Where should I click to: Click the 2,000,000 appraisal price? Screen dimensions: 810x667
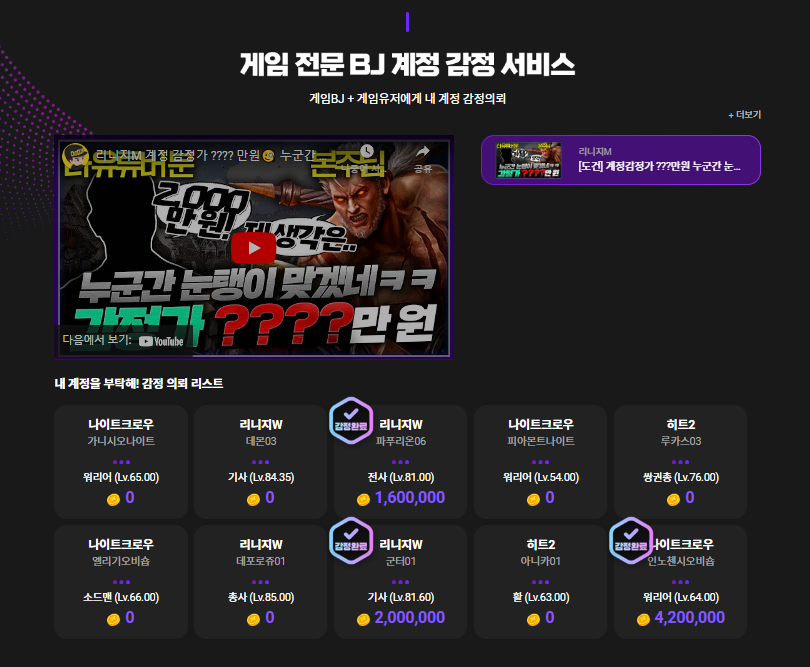(x=410, y=617)
